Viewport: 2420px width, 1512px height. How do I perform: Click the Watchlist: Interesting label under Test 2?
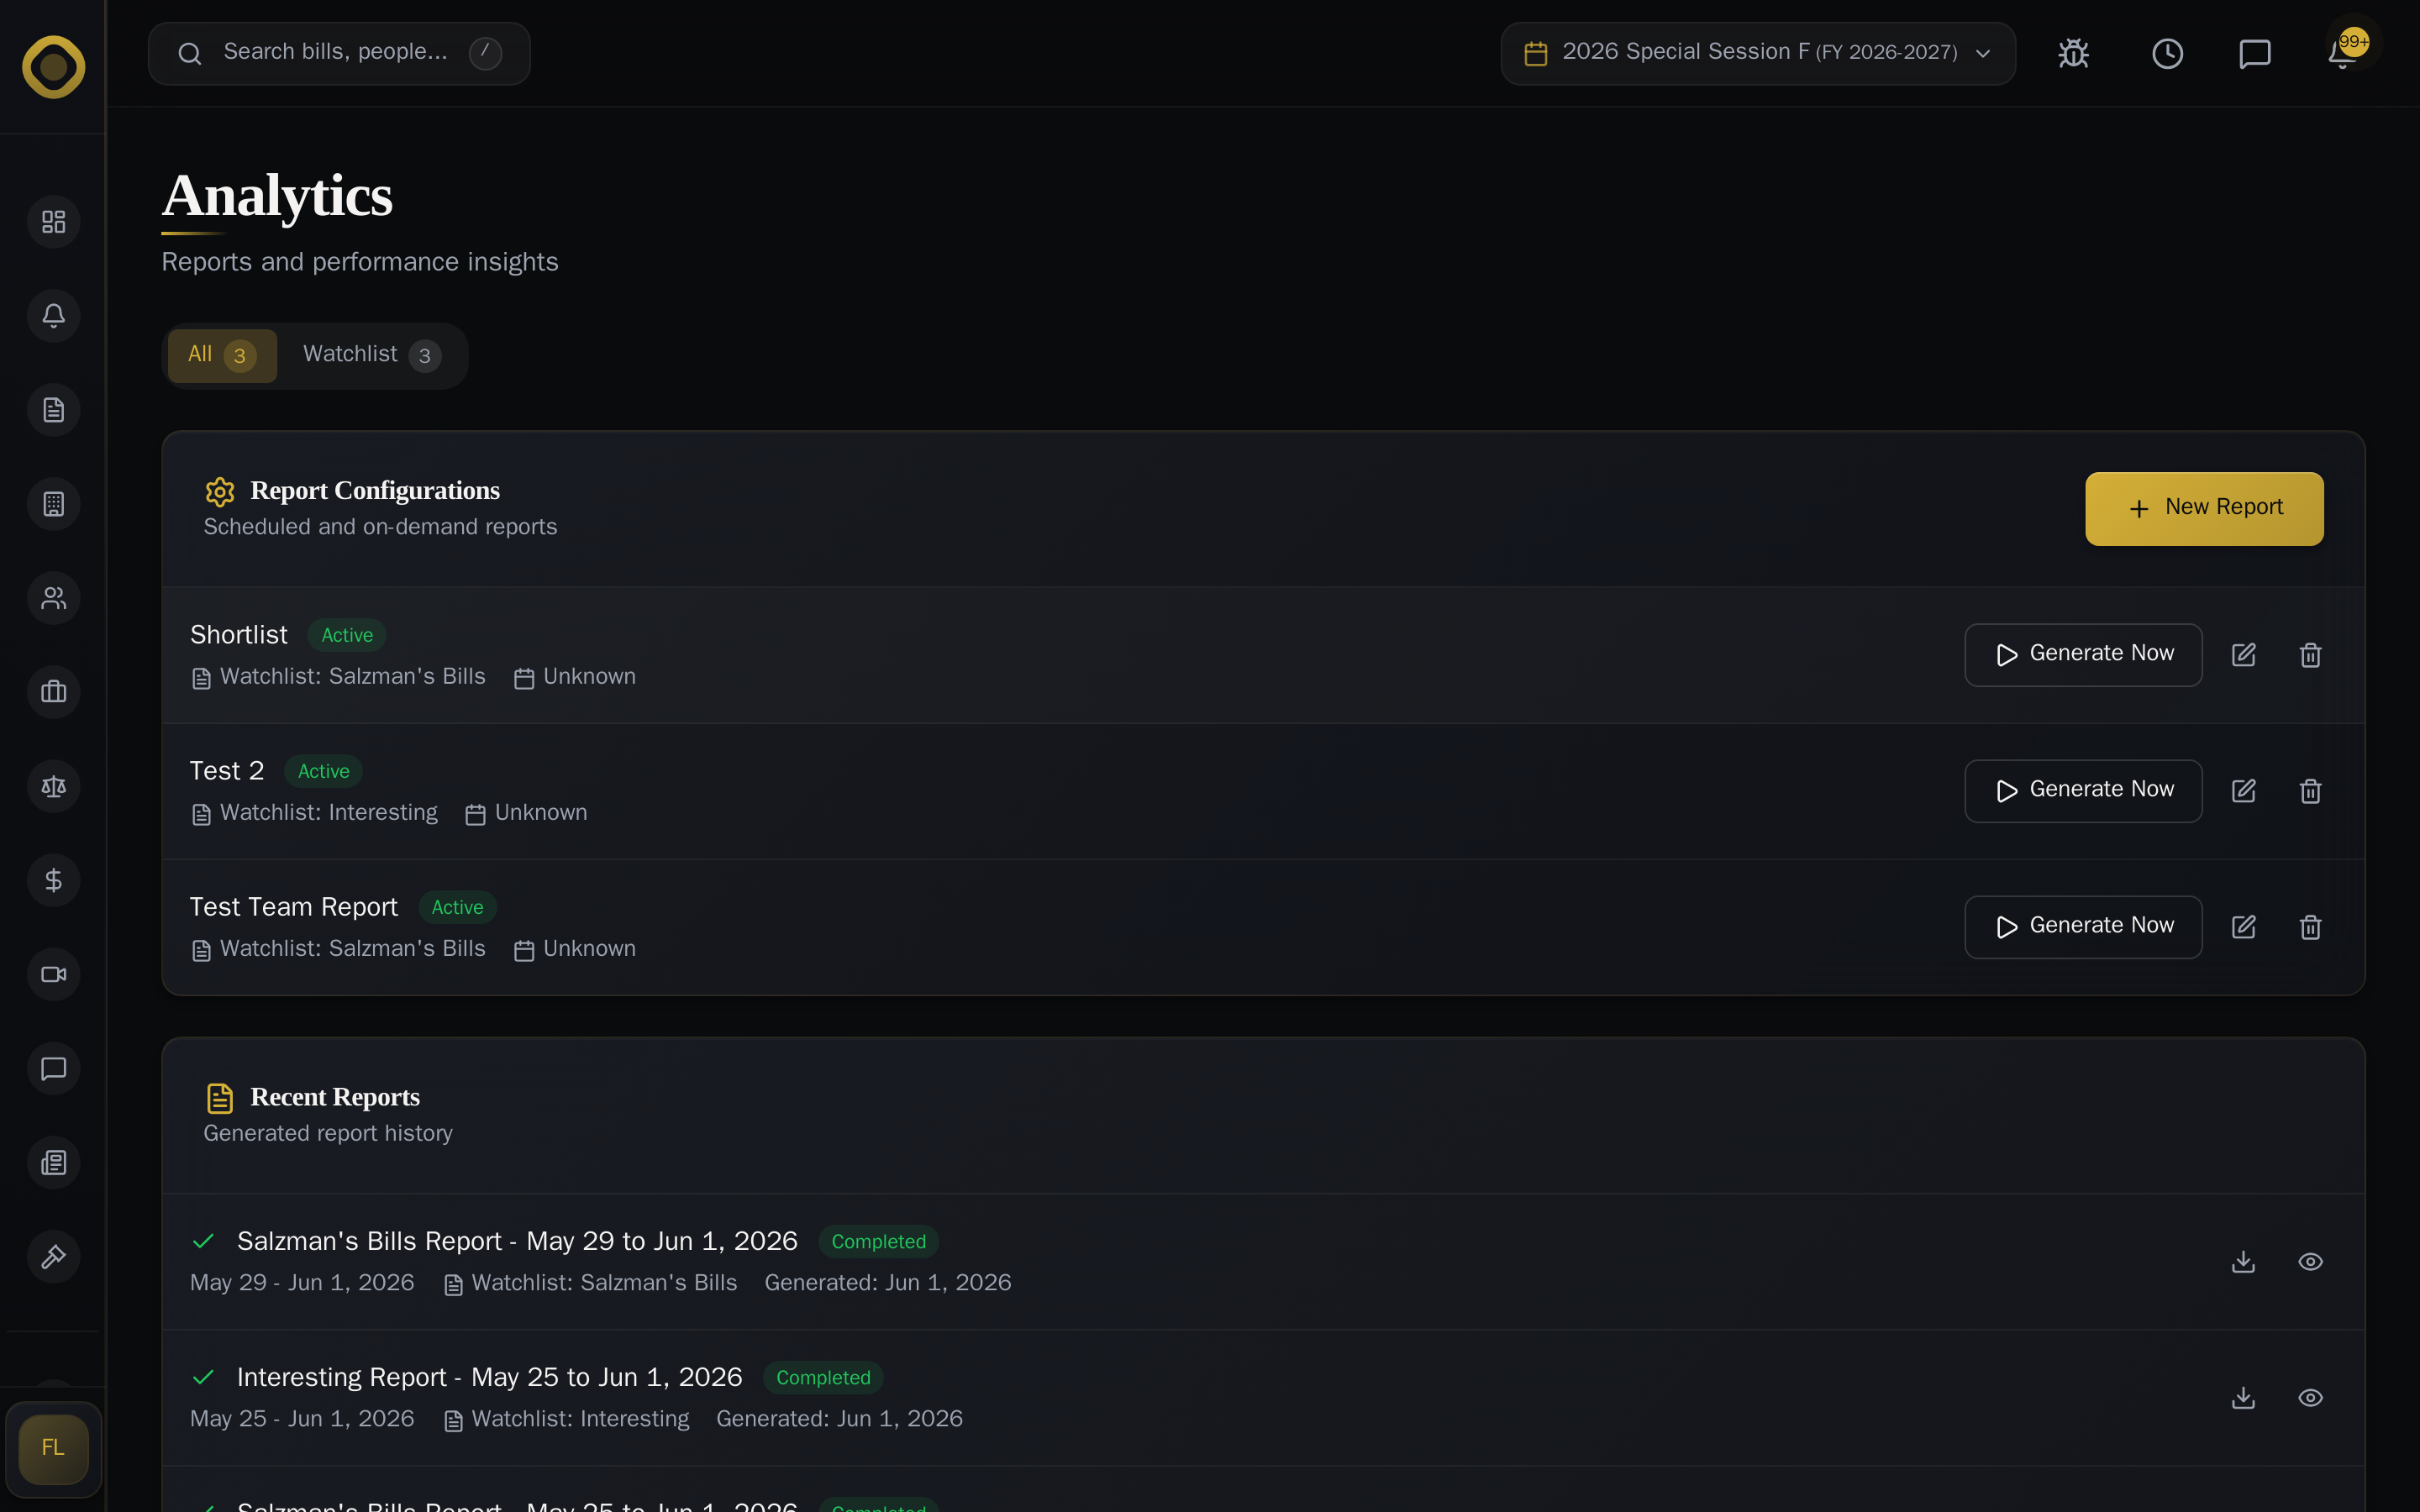coord(329,813)
